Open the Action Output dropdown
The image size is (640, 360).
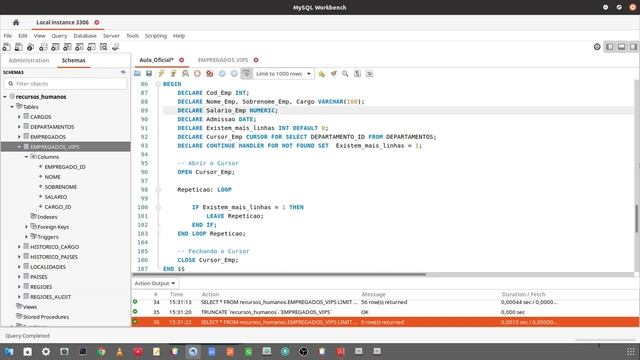(x=155, y=283)
